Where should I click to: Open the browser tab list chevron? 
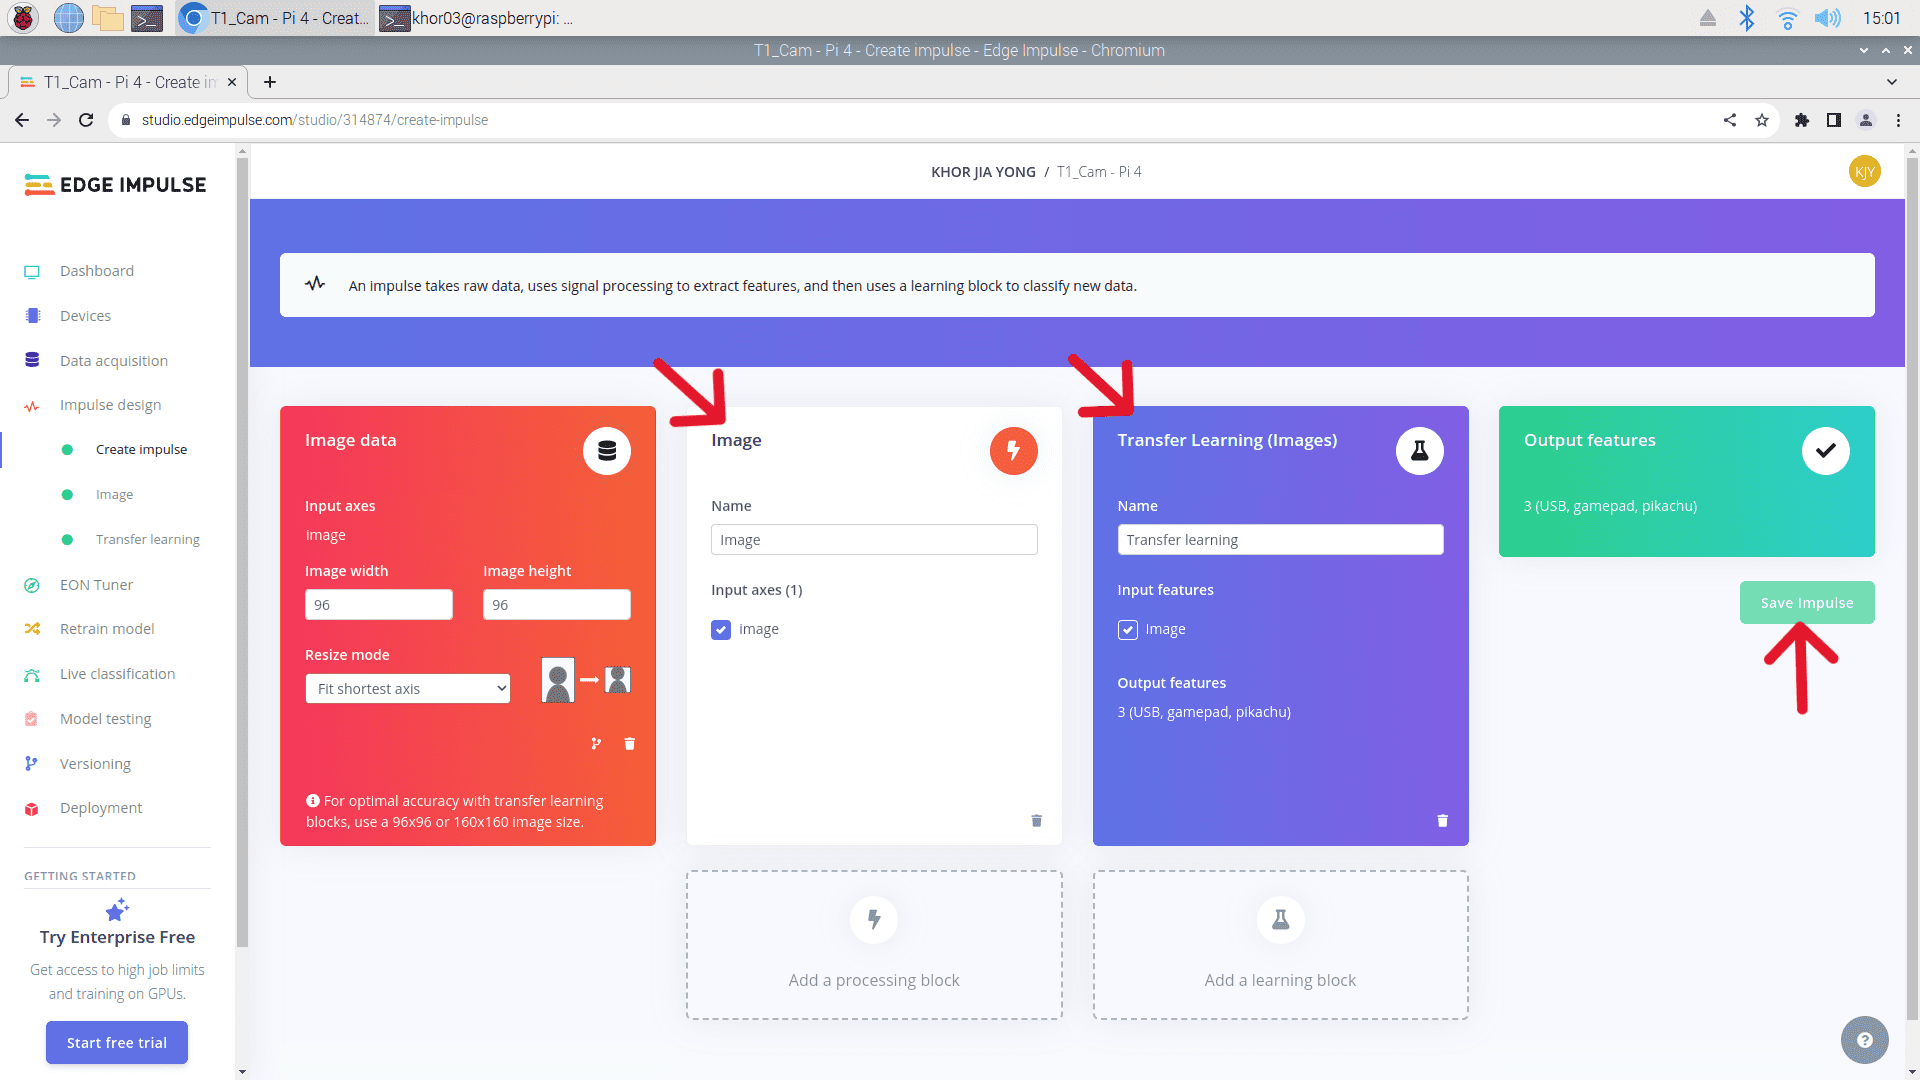tap(1891, 82)
